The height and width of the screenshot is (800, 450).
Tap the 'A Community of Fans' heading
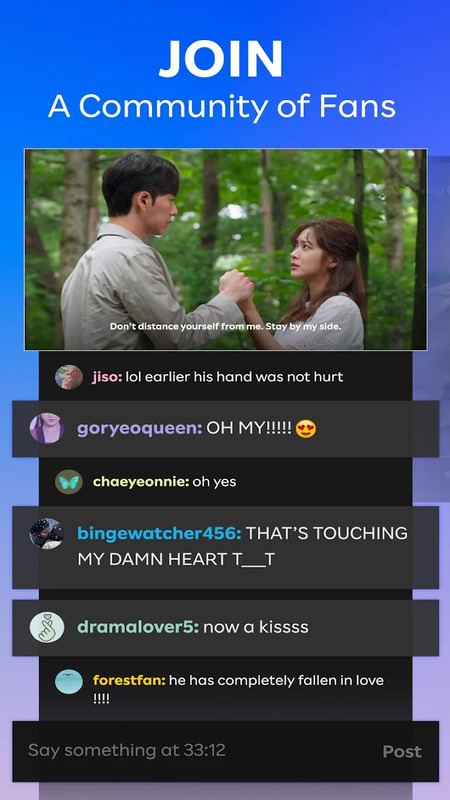point(222,106)
